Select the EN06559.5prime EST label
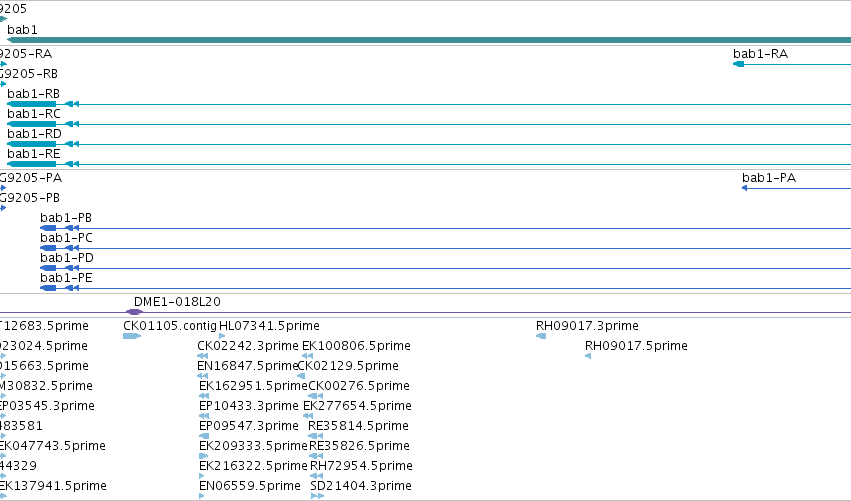This screenshot has height=501, width=851. (250, 487)
